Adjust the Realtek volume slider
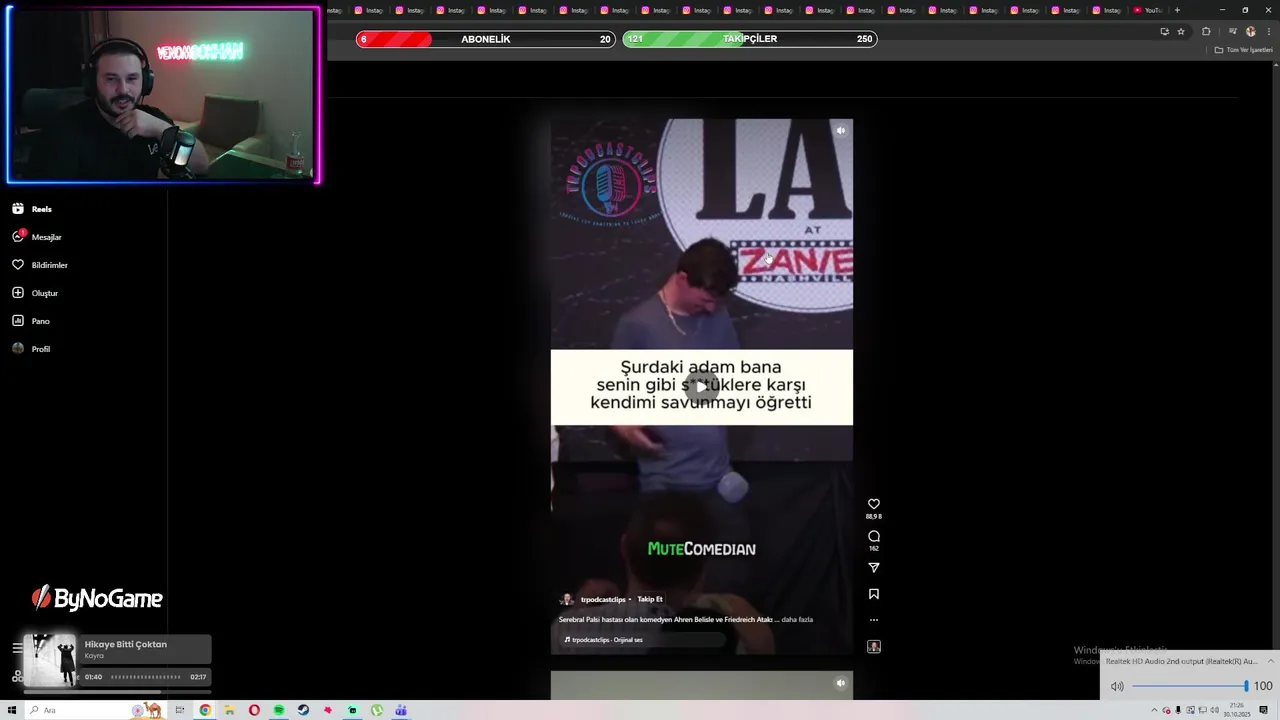The height and width of the screenshot is (720, 1280). [1190, 686]
